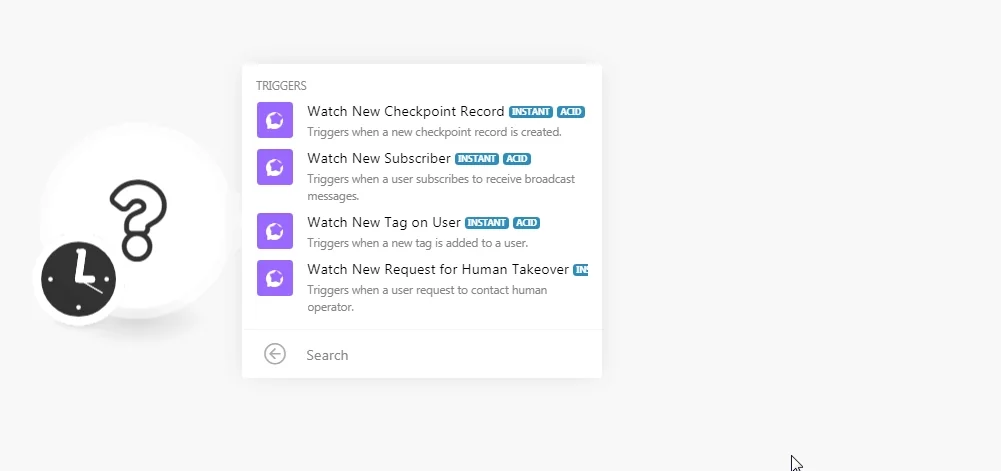Go back using the circled left arrow
Image resolution: width=1001 pixels, height=471 pixels.
tap(275, 354)
